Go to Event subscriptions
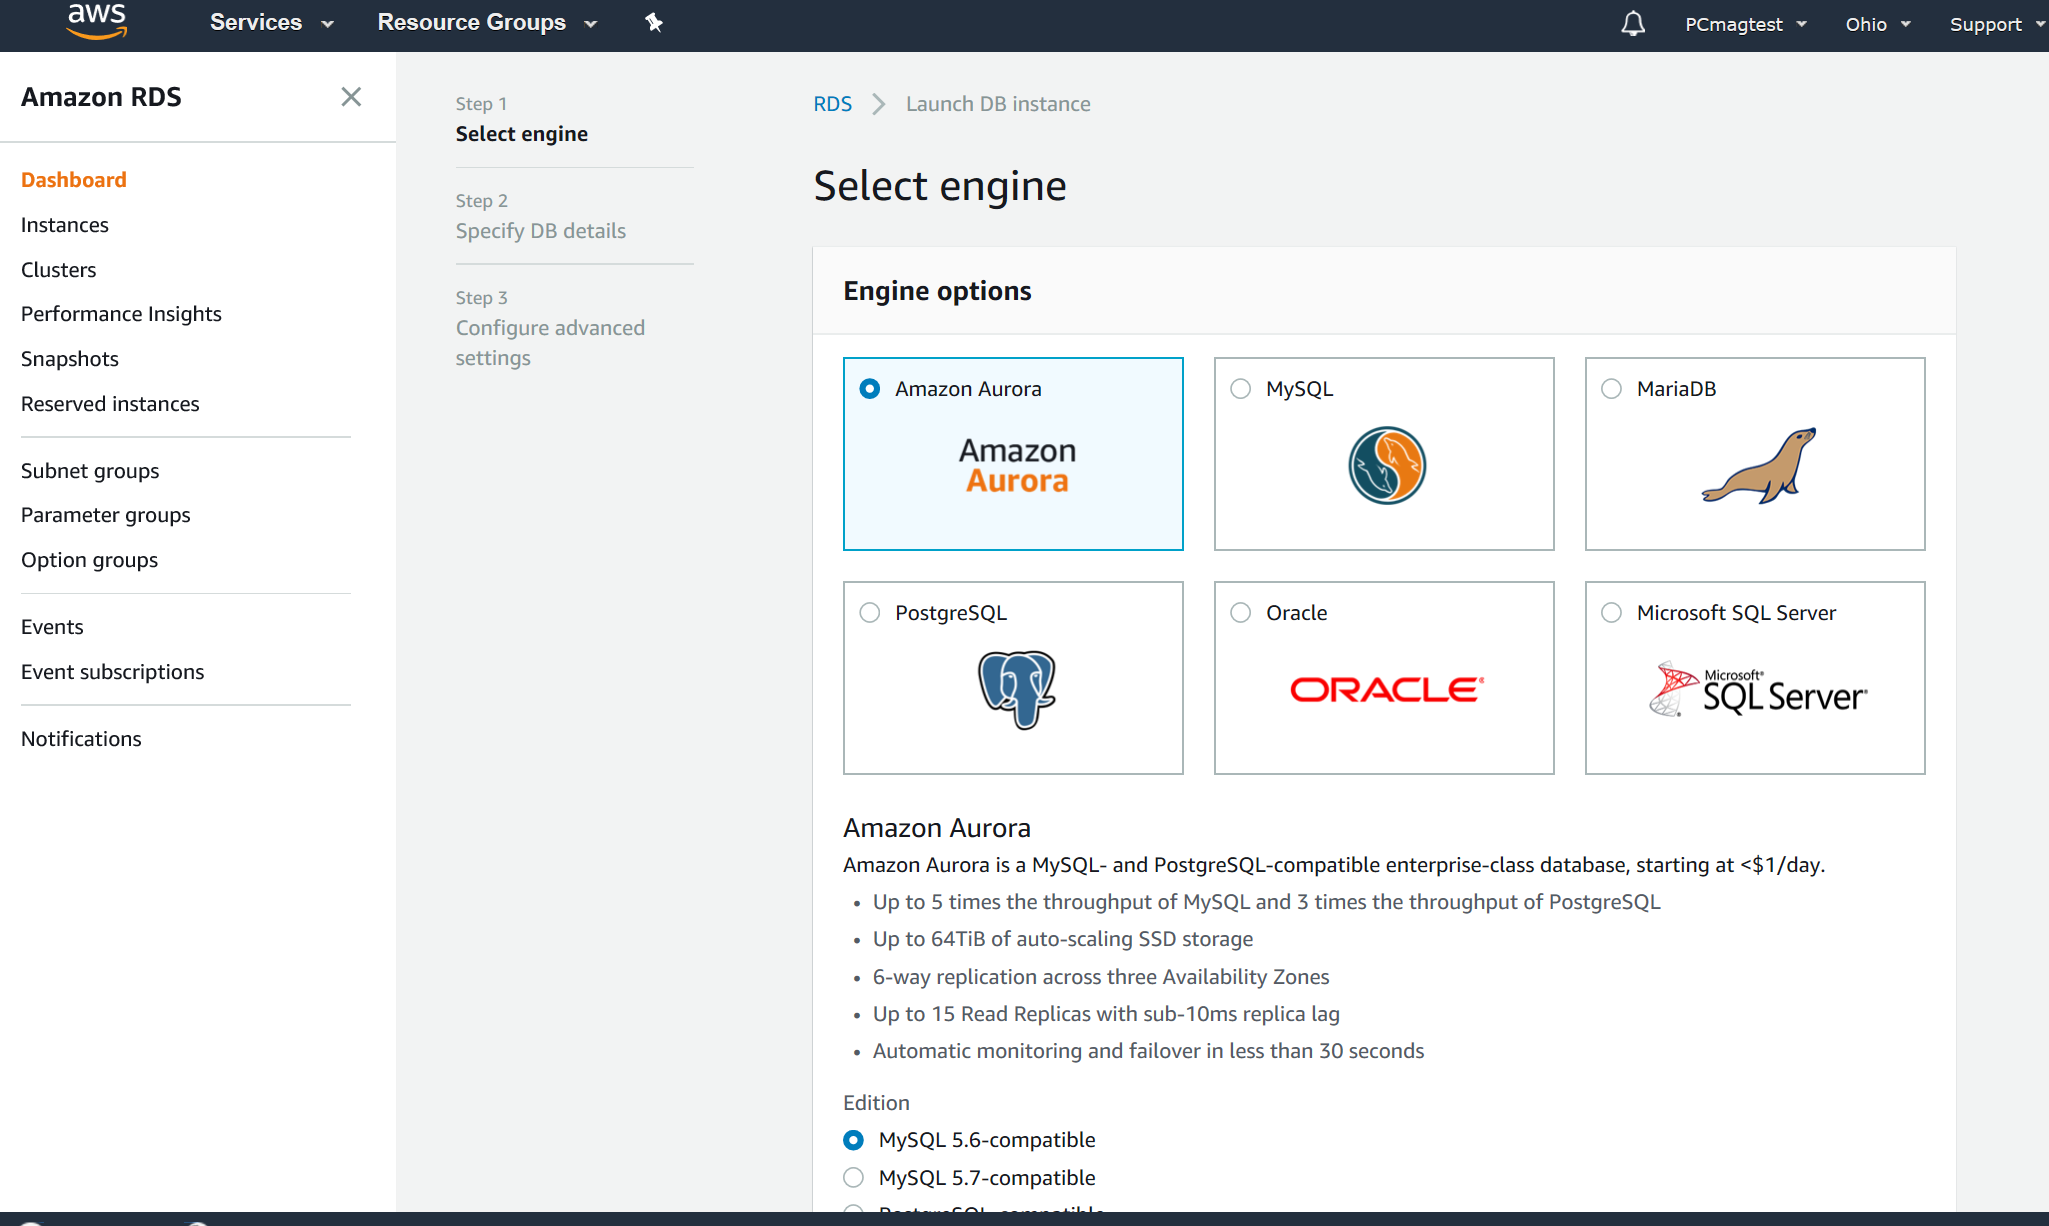The height and width of the screenshot is (1226, 2049). pos(113,672)
